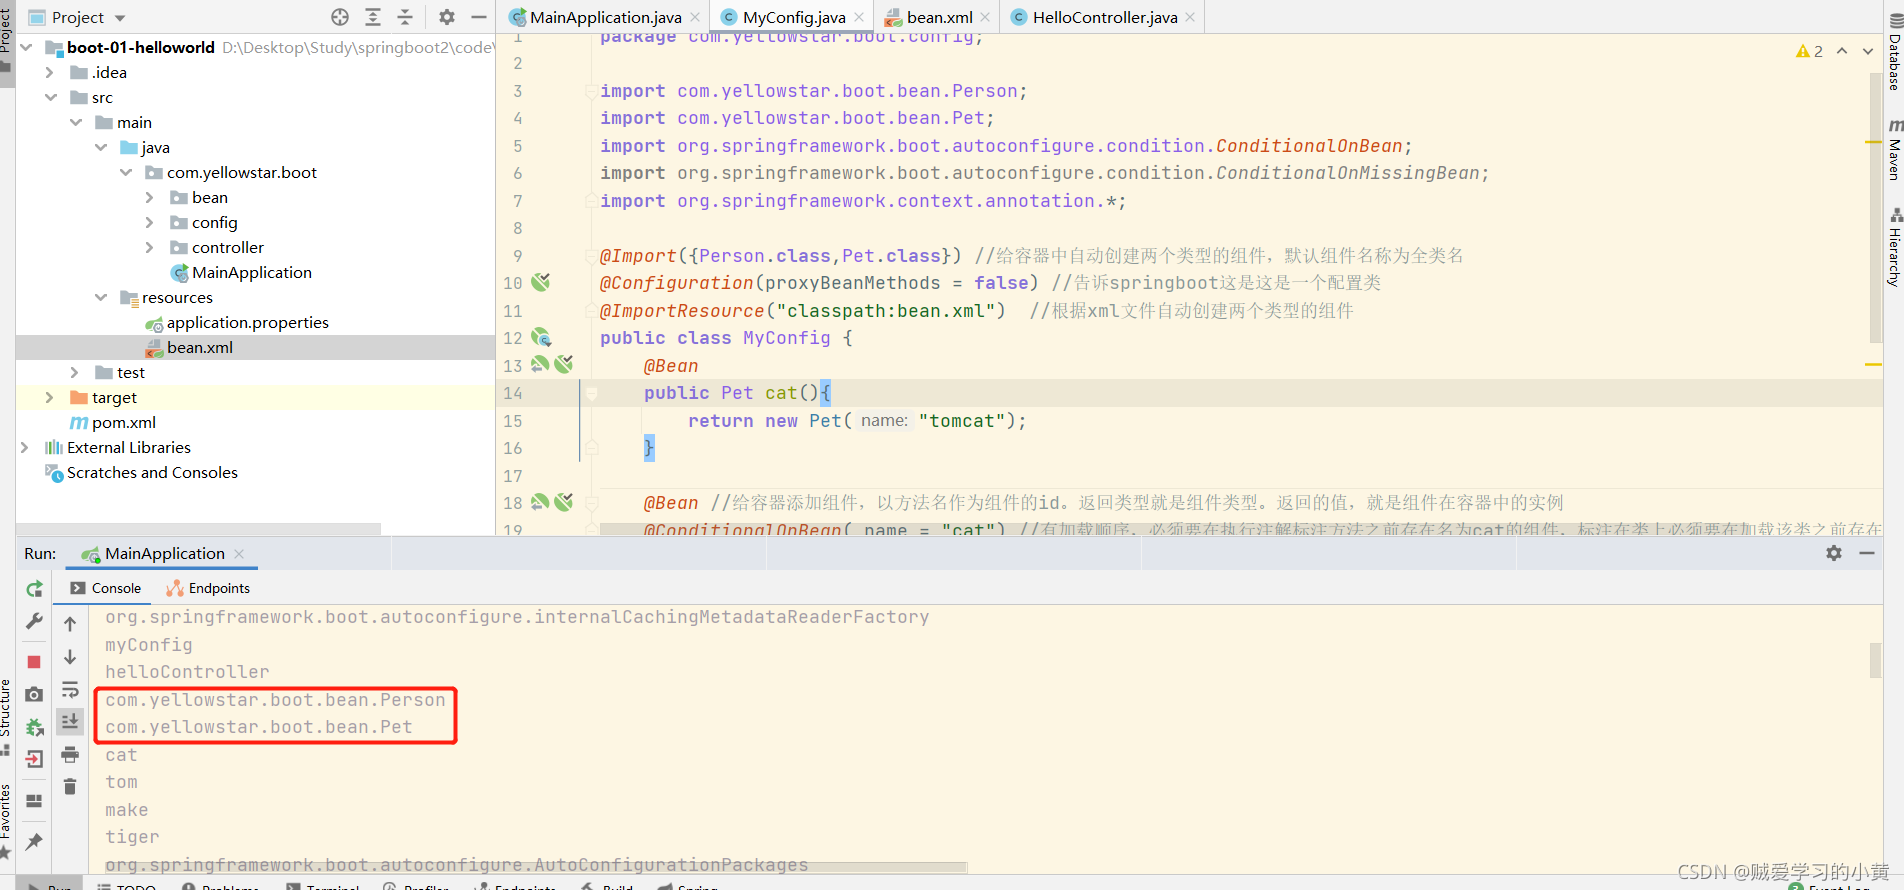Collapse the src folder
This screenshot has height=890, width=1904.
click(51, 97)
